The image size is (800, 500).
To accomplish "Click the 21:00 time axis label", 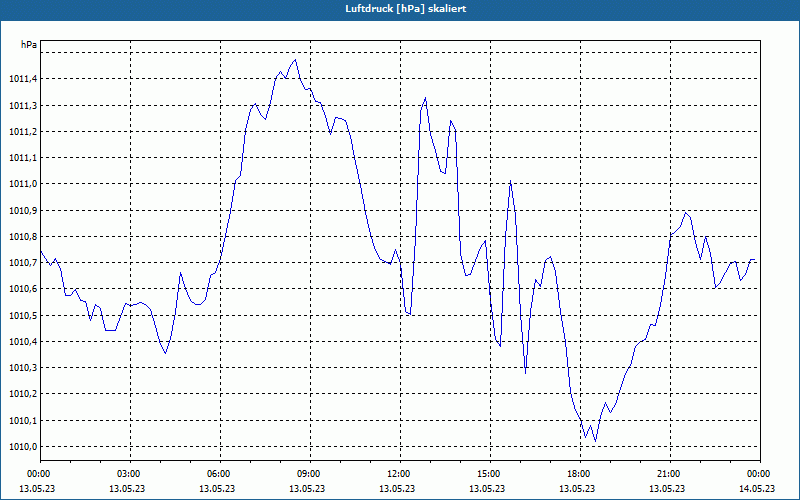I will (x=670, y=474).
